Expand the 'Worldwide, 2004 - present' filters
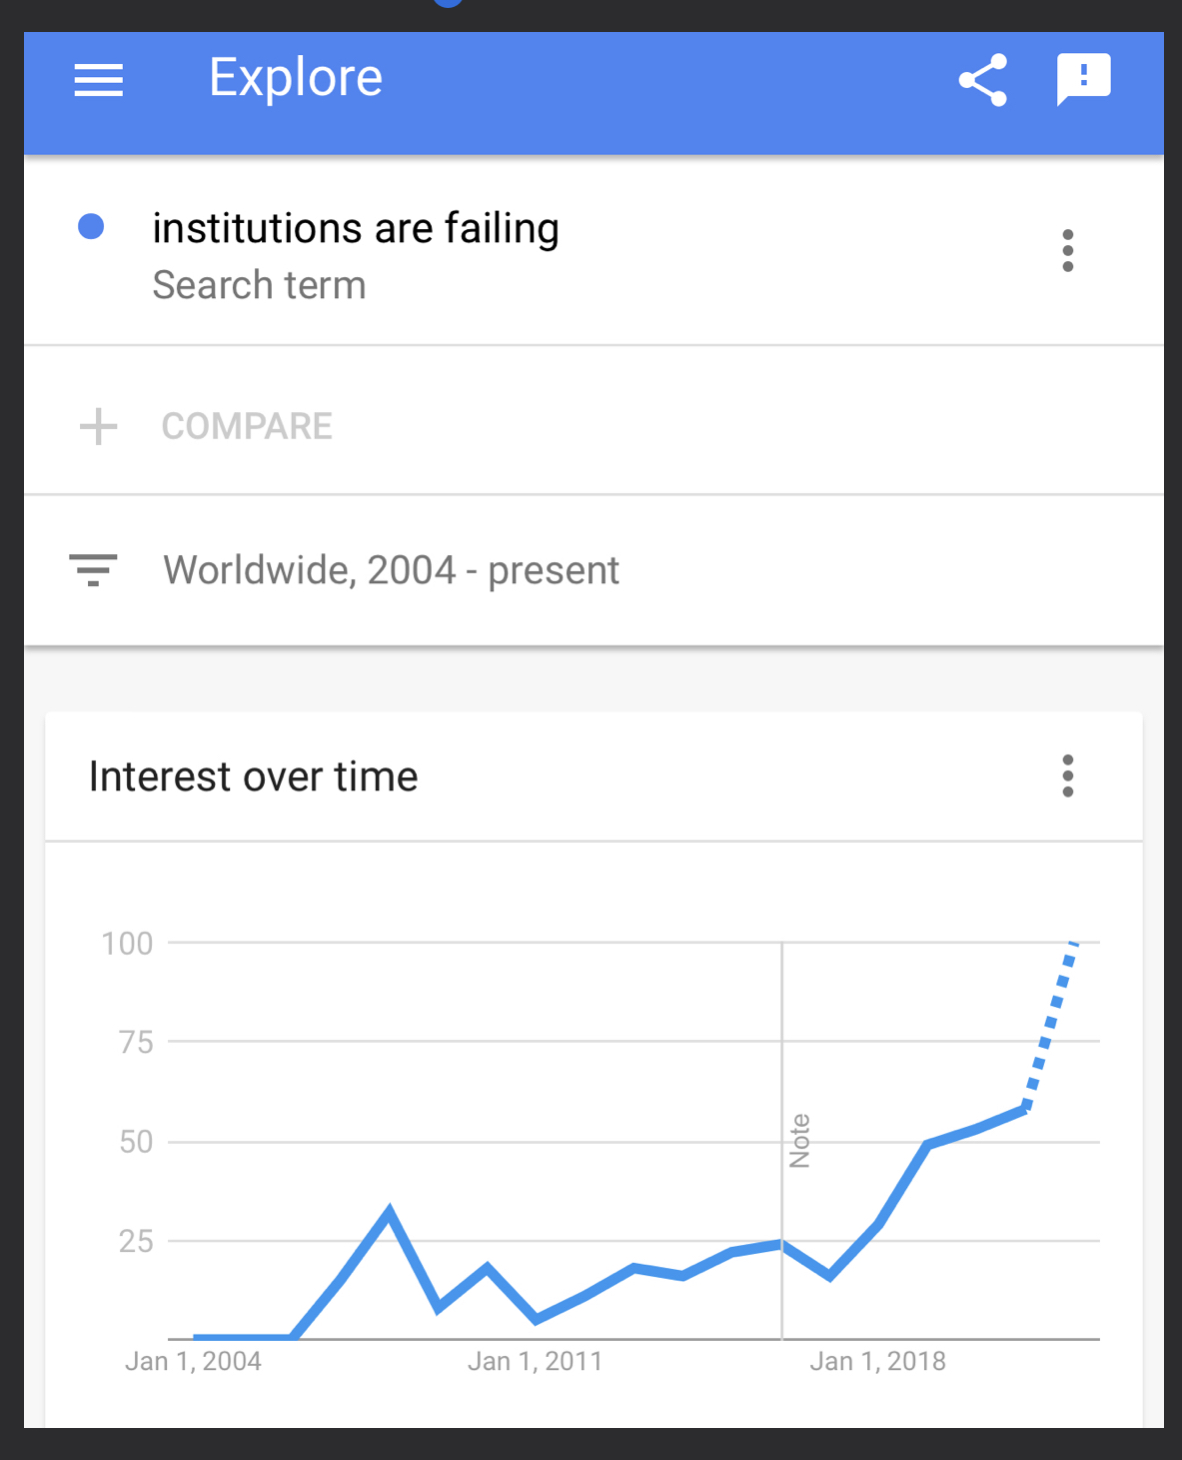1182x1460 pixels. [391, 570]
